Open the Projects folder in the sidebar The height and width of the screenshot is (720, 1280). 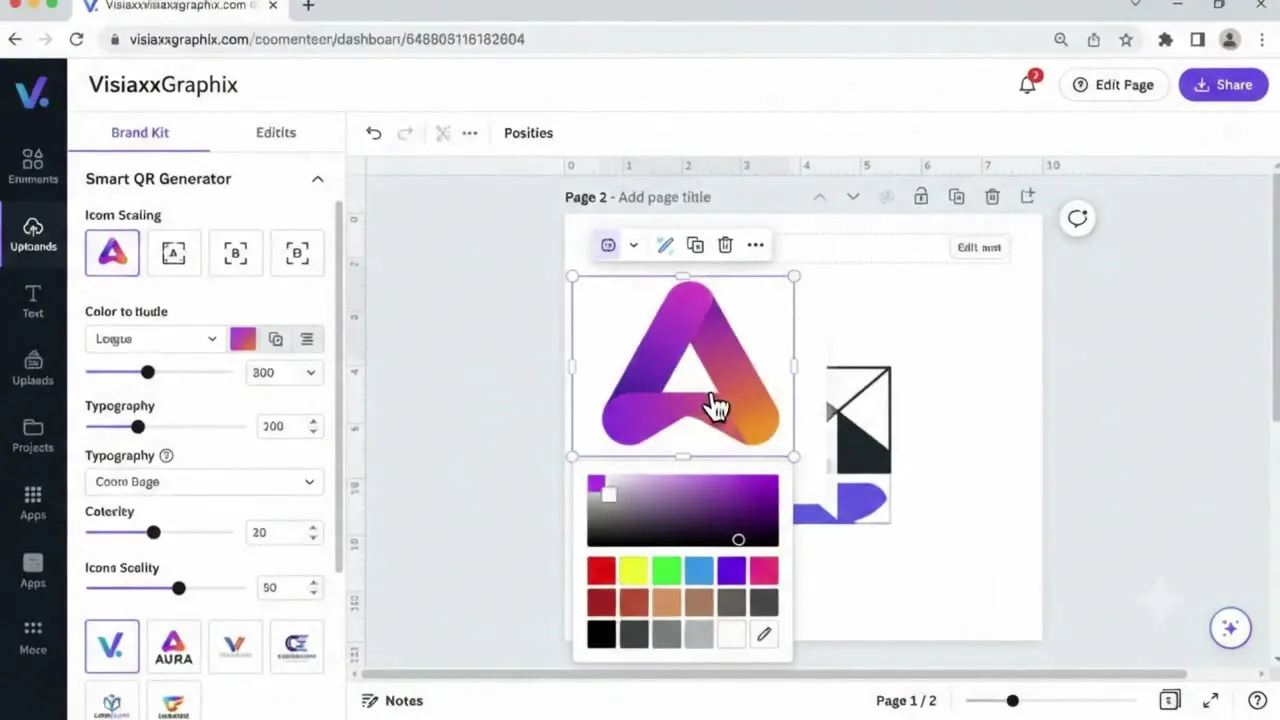click(33, 435)
